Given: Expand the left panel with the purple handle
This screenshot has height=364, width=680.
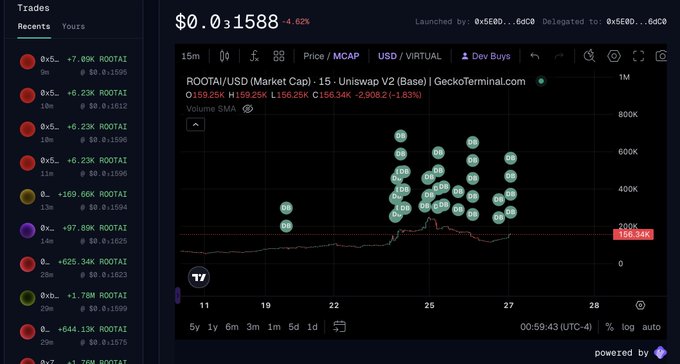Looking at the screenshot, I should 177,295.
